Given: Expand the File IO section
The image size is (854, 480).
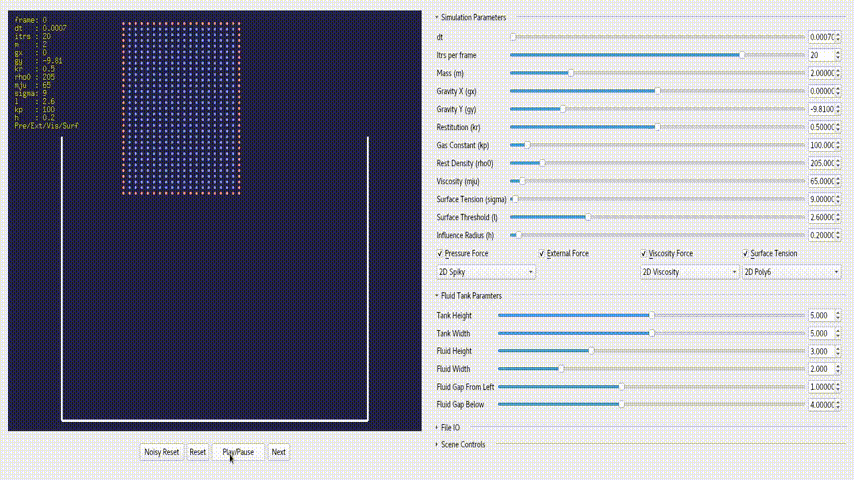Looking at the screenshot, I should pos(449,427).
